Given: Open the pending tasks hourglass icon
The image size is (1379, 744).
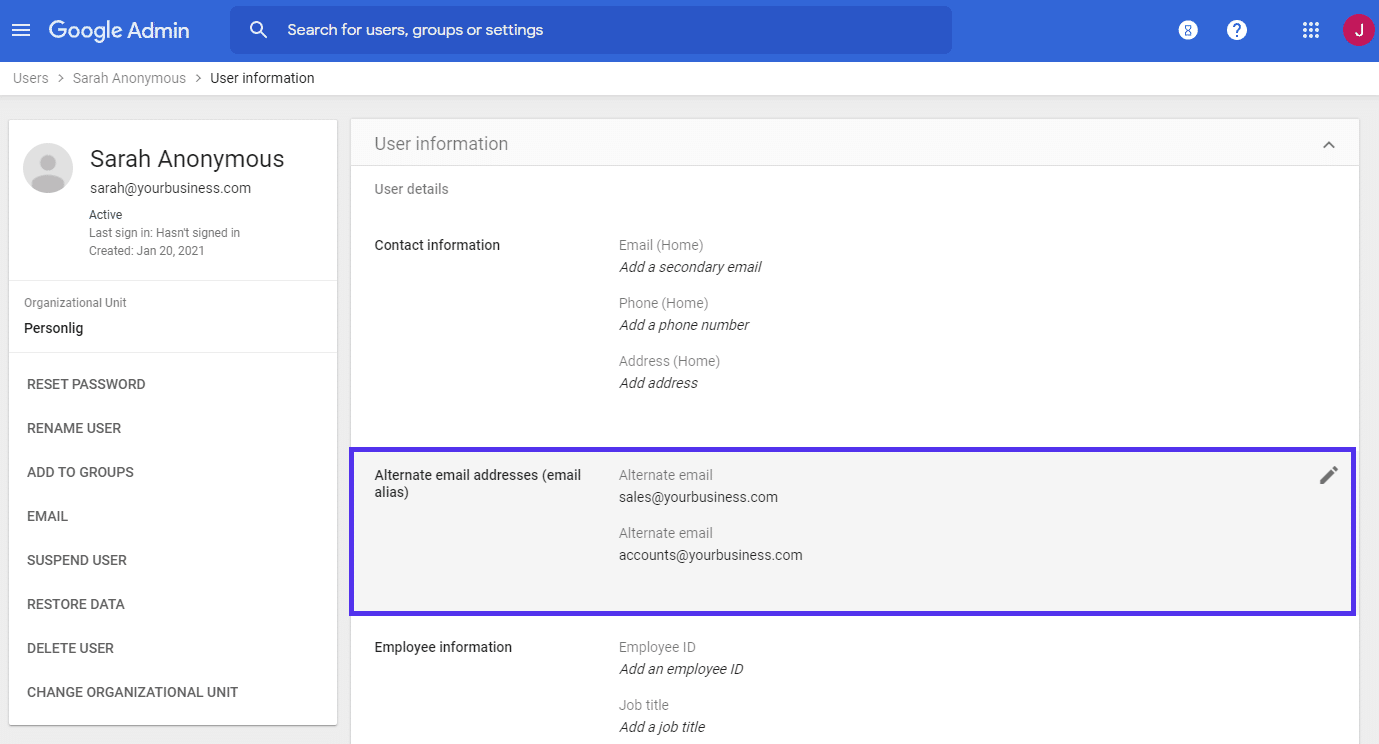Looking at the screenshot, I should pyautogui.click(x=1187, y=29).
